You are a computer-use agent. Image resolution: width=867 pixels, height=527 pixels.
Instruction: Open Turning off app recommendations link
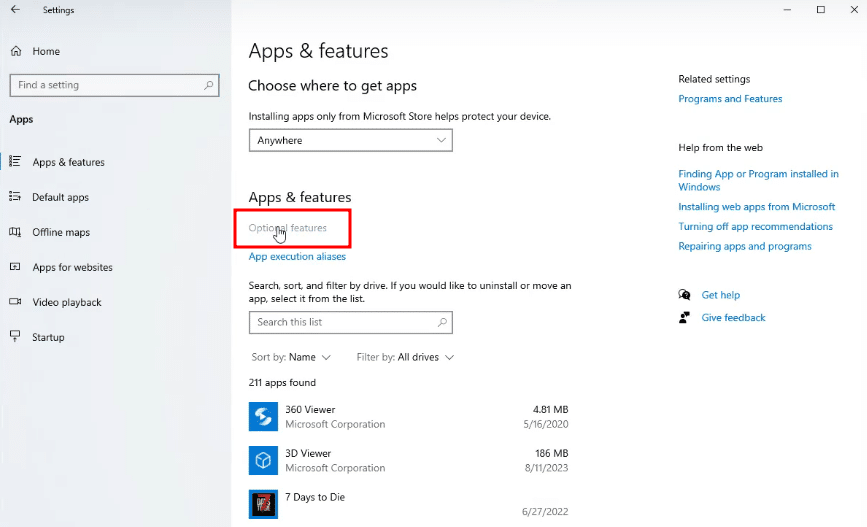point(755,227)
